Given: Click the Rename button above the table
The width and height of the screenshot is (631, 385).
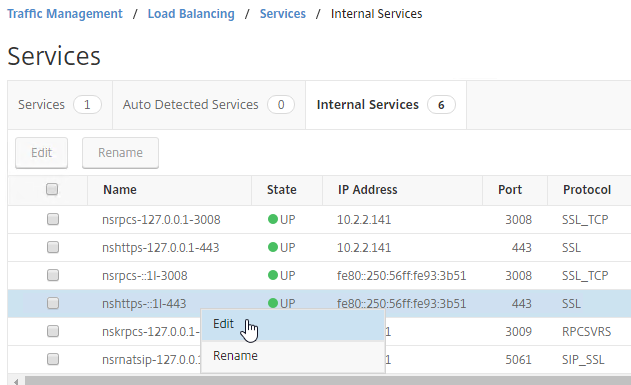Looking at the screenshot, I should (x=120, y=153).
